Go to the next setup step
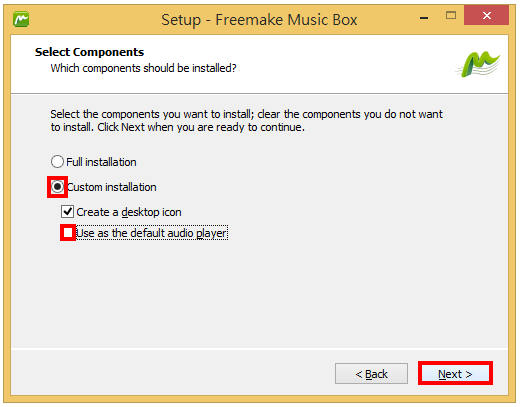This screenshot has width=526, height=407. tap(455, 373)
